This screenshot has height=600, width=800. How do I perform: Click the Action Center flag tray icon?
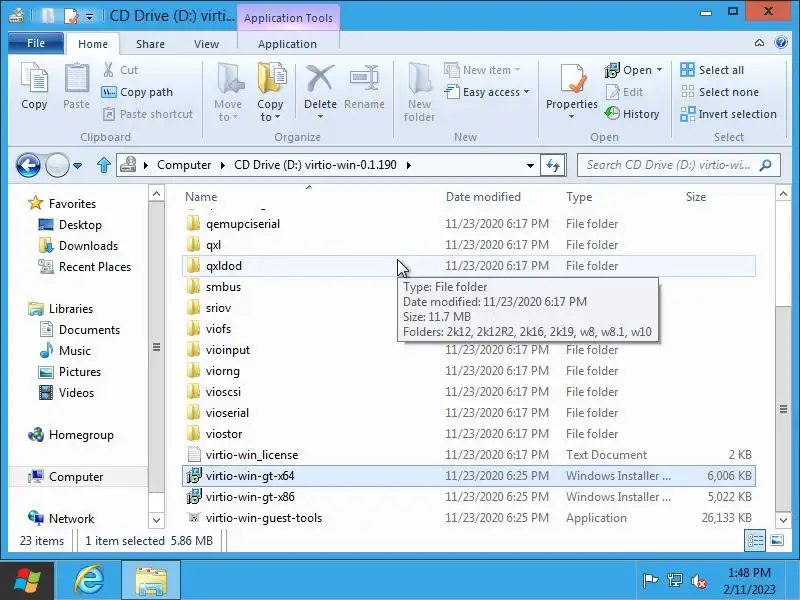point(650,581)
